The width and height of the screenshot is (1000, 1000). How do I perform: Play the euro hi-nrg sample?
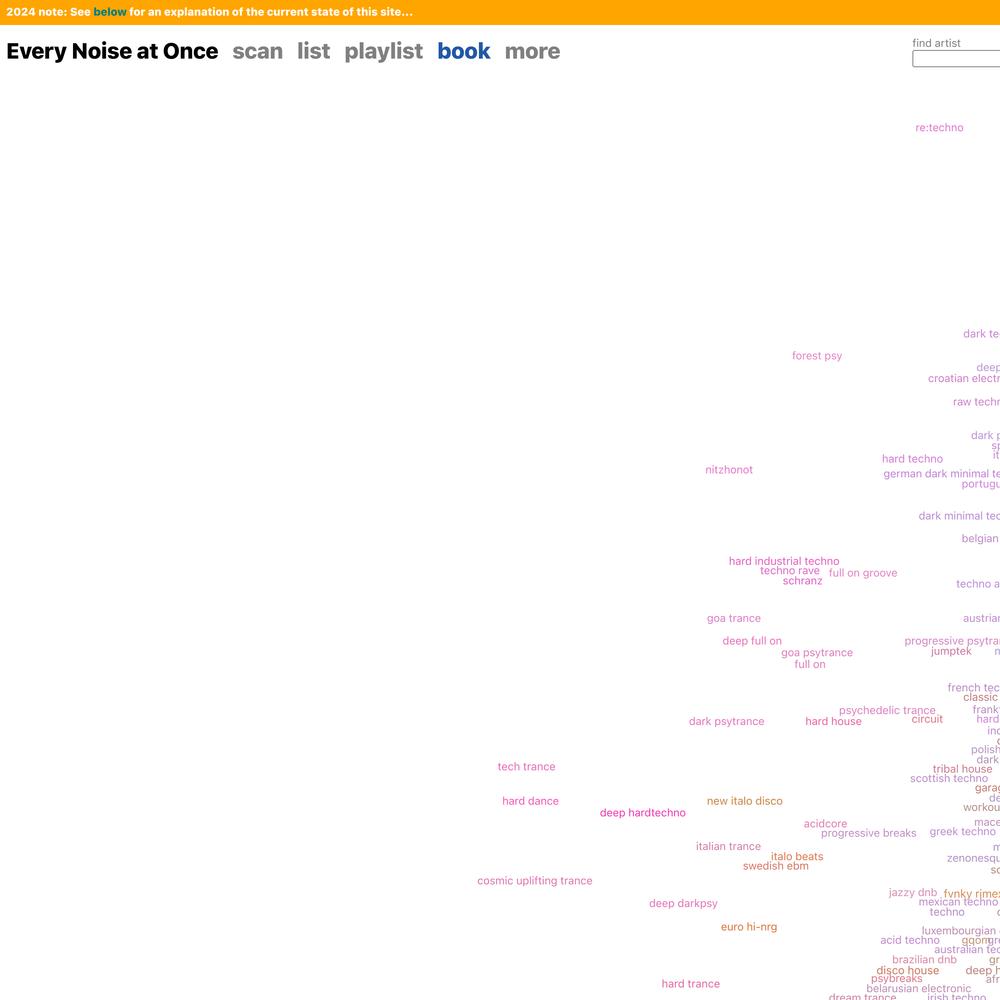pos(749,927)
